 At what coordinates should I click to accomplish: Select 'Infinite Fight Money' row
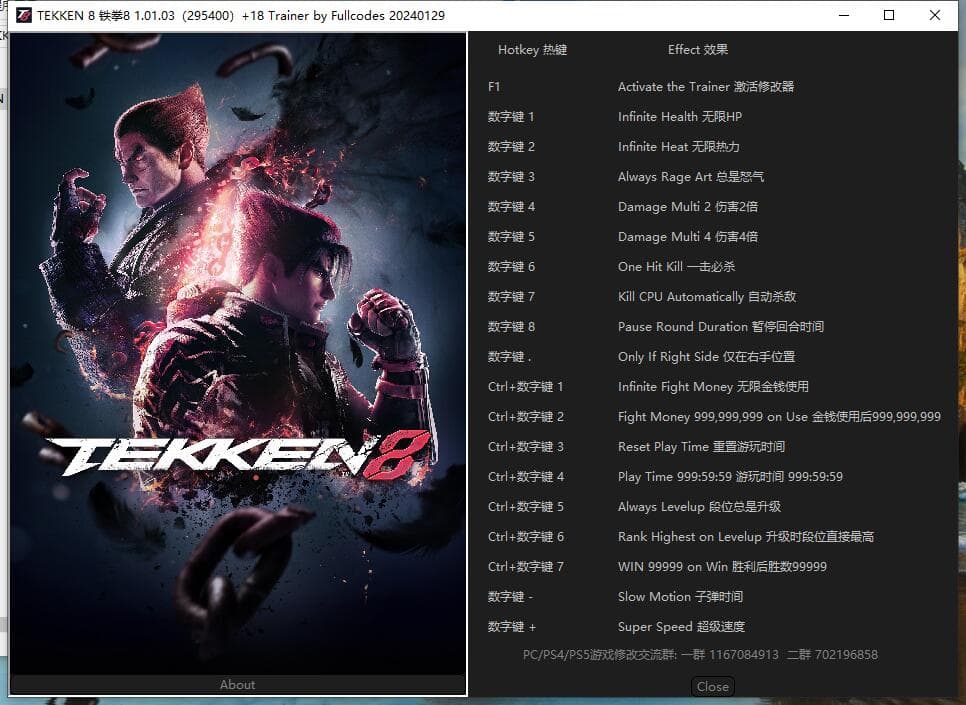tap(713, 387)
